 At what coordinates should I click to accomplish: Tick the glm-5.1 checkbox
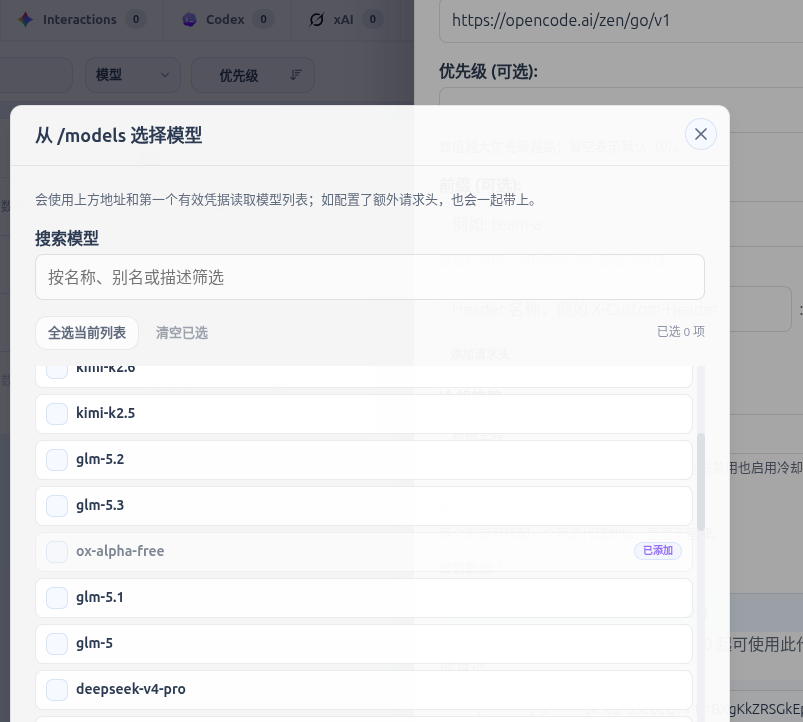pyautogui.click(x=57, y=598)
